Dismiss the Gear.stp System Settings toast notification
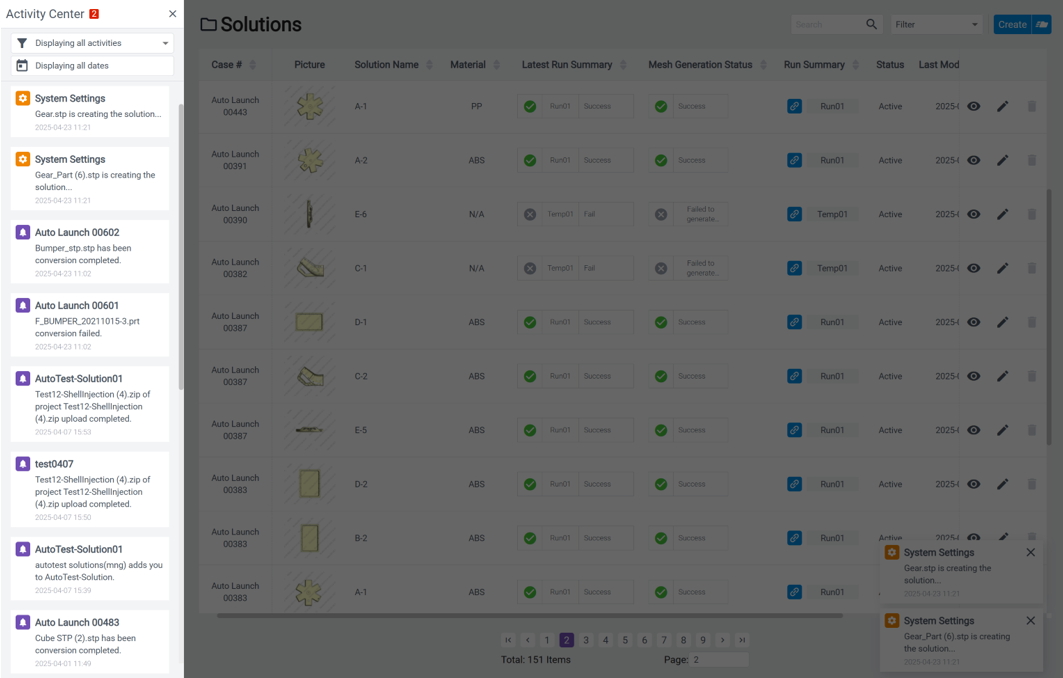Viewport: 1063px width, 678px height. click(1030, 552)
